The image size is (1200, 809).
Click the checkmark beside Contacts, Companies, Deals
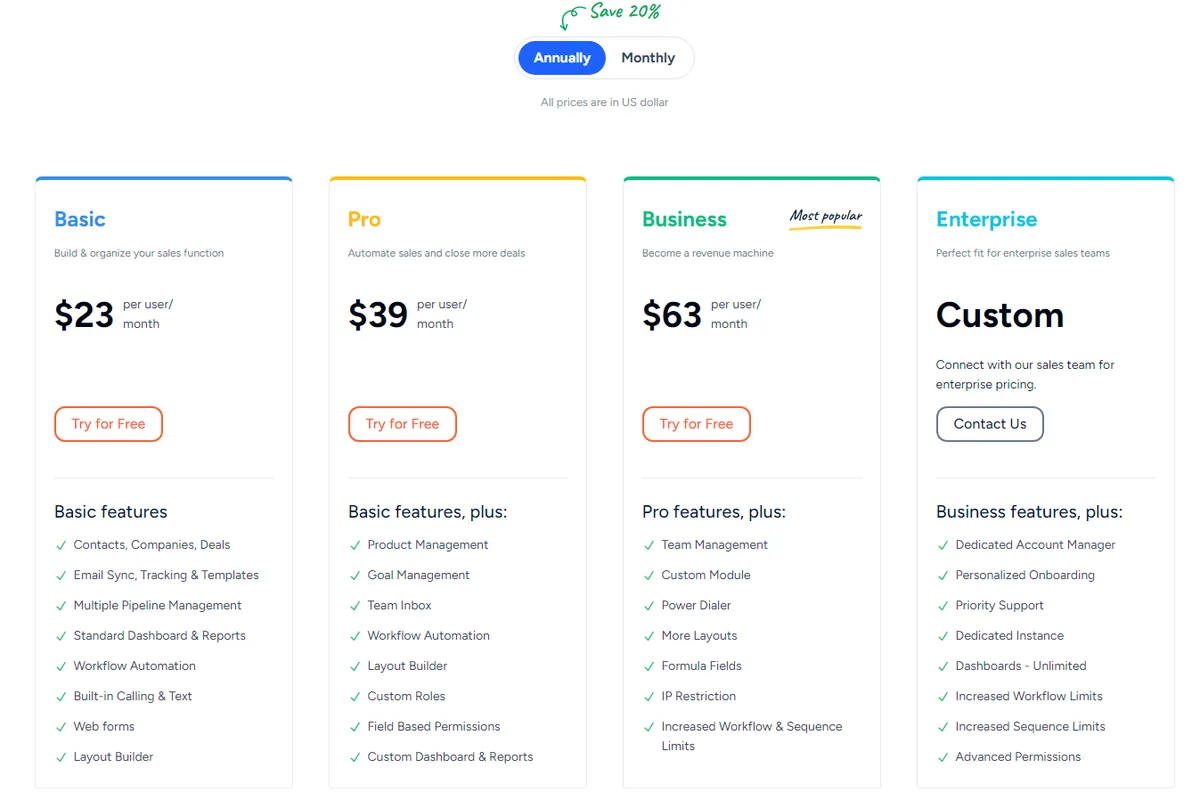[x=60, y=544]
